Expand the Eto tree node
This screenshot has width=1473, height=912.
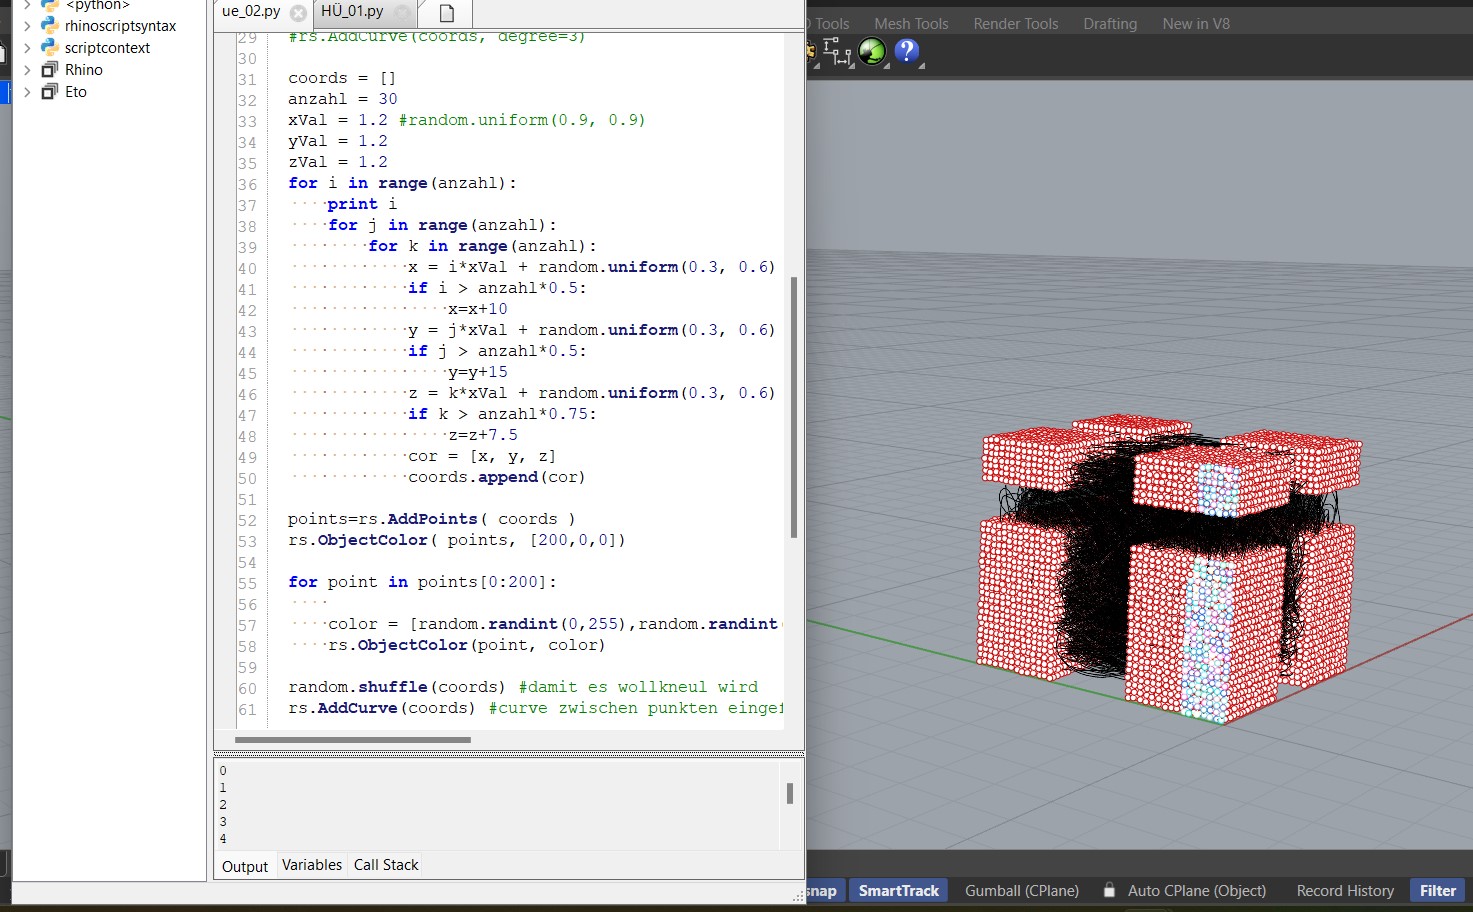pyautogui.click(x=27, y=92)
